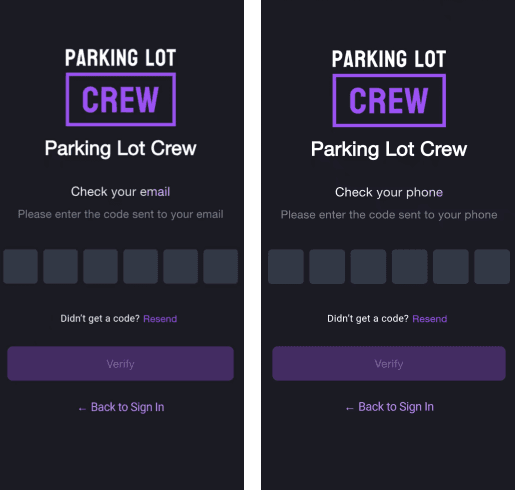
Task: Select third code digit box on phone screen
Action: [368, 267]
